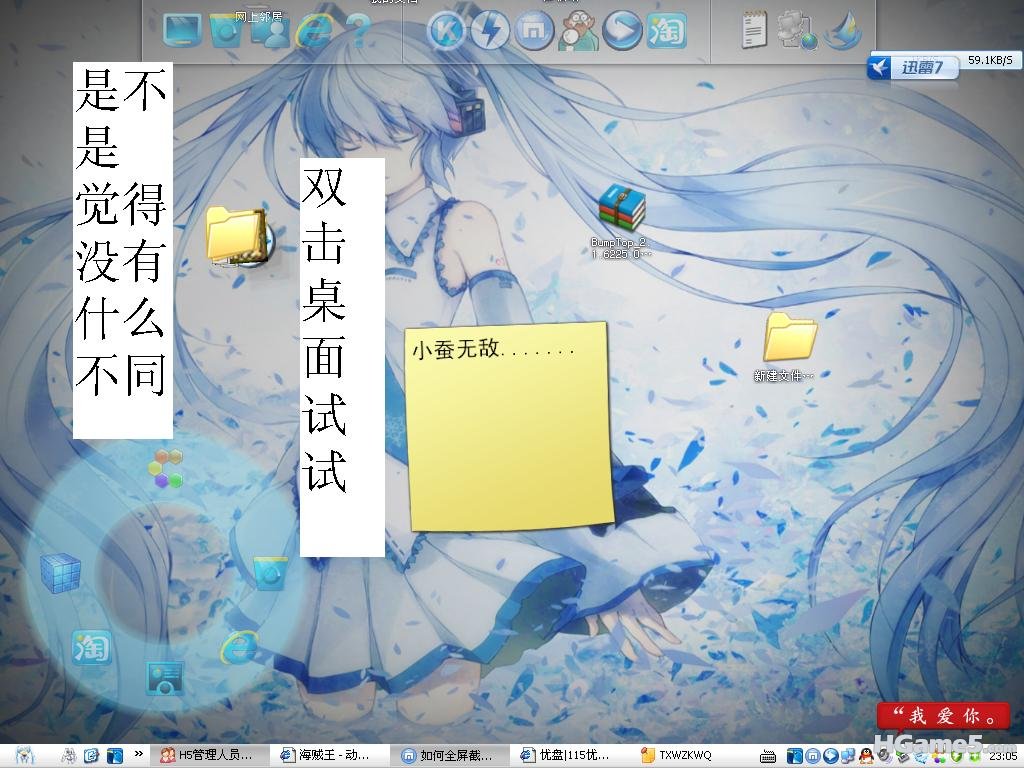Image resolution: width=1024 pixels, height=768 pixels.
Task: Open the notepad icon in the top dock
Action: [x=754, y=29]
